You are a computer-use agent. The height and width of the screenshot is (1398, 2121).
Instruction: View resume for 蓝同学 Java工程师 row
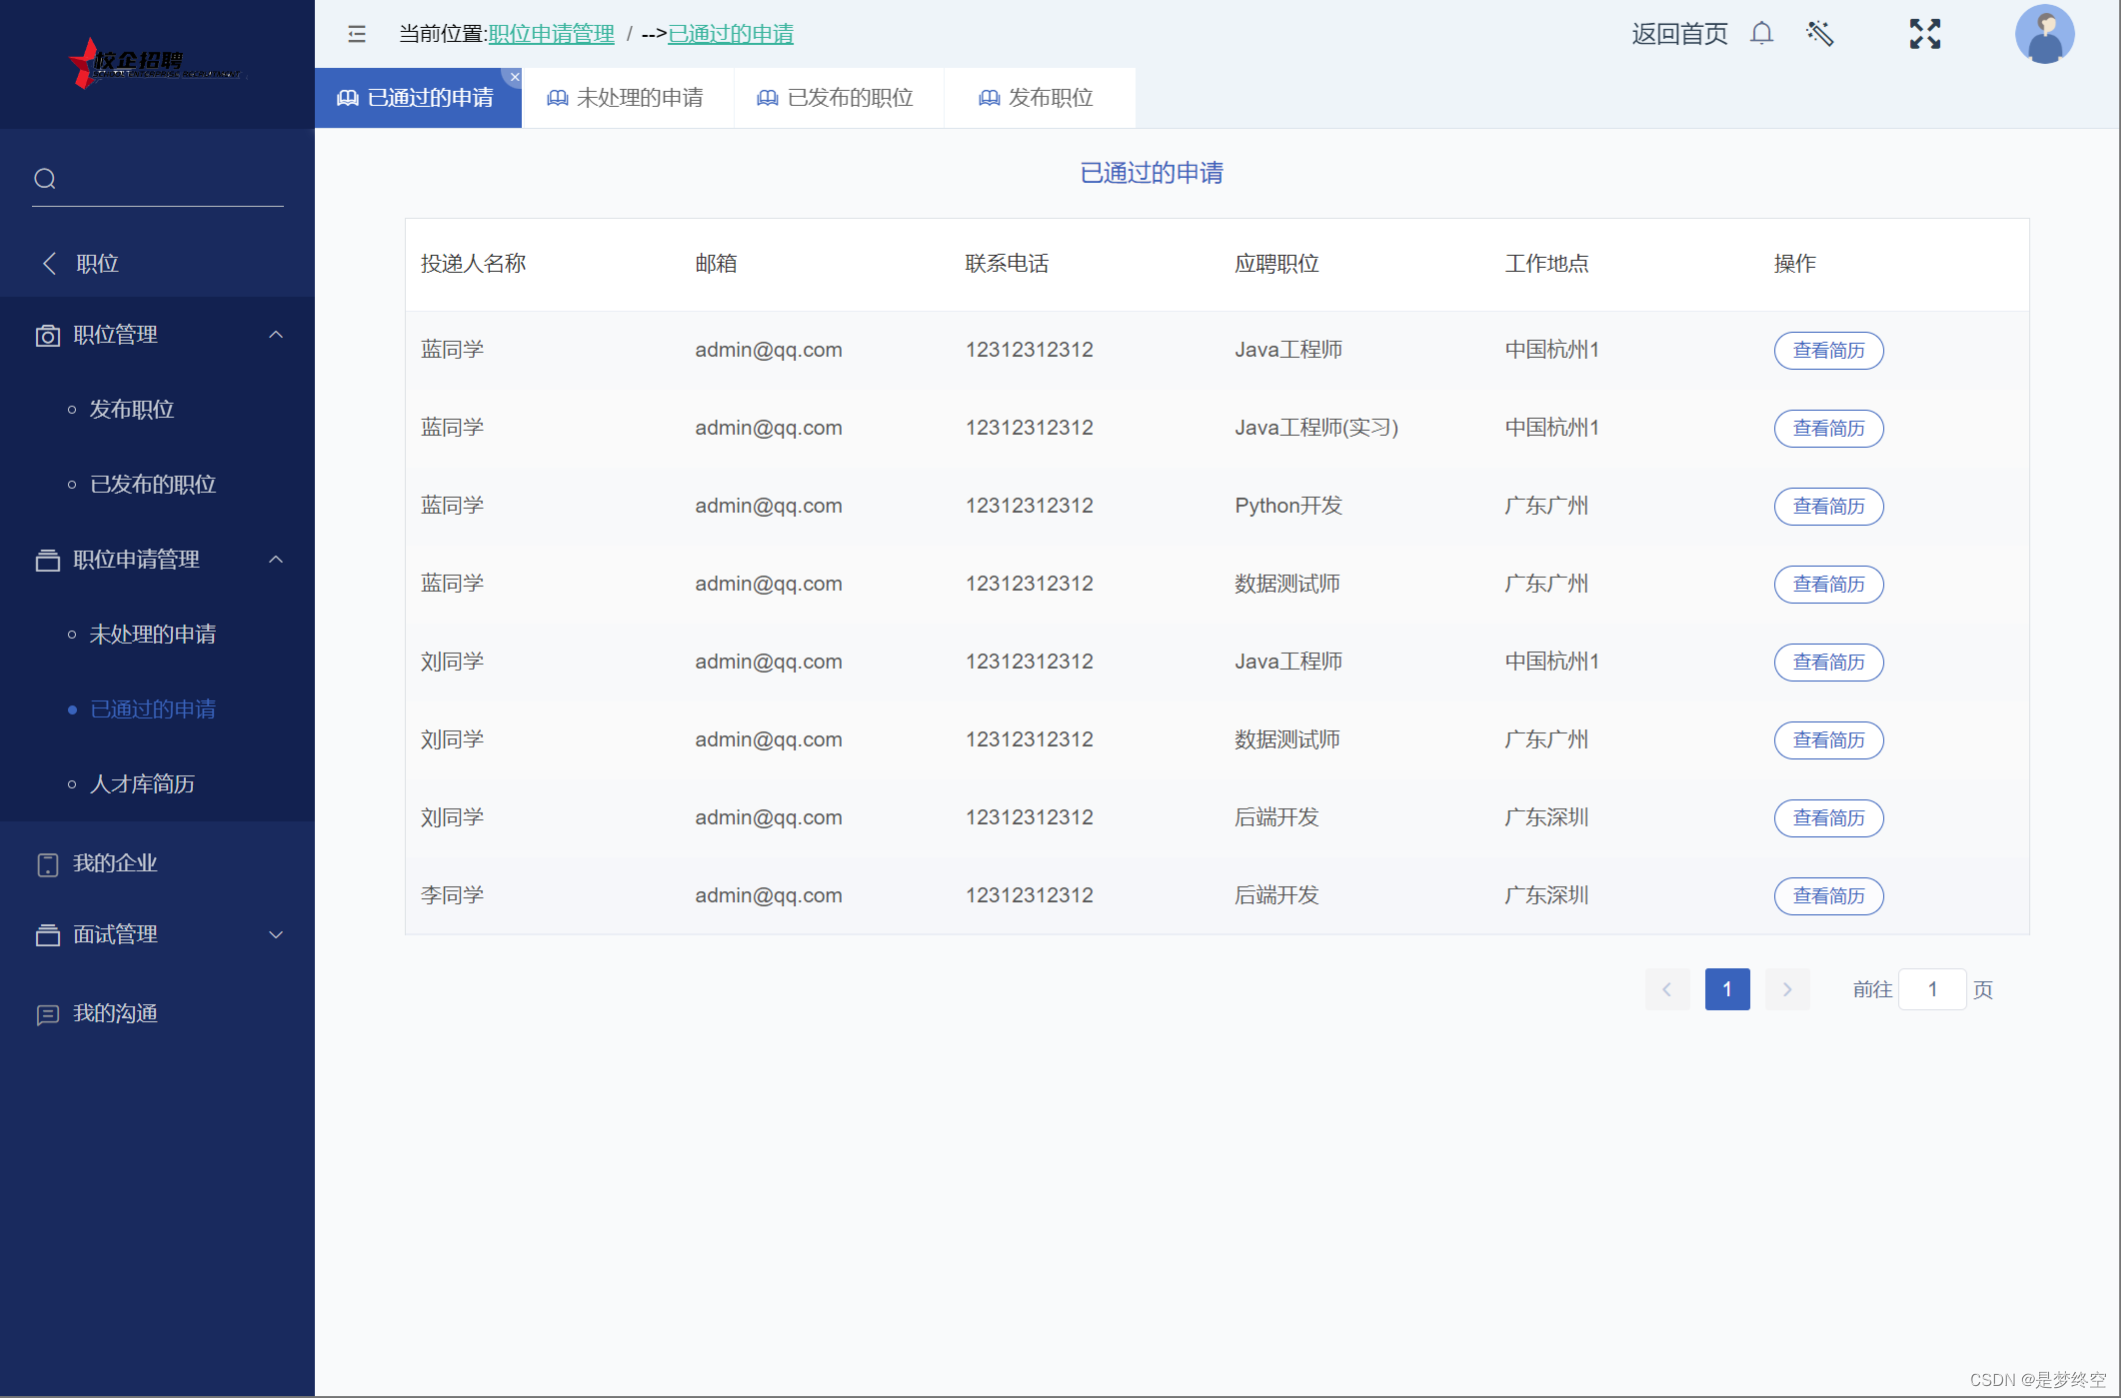click(1828, 351)
